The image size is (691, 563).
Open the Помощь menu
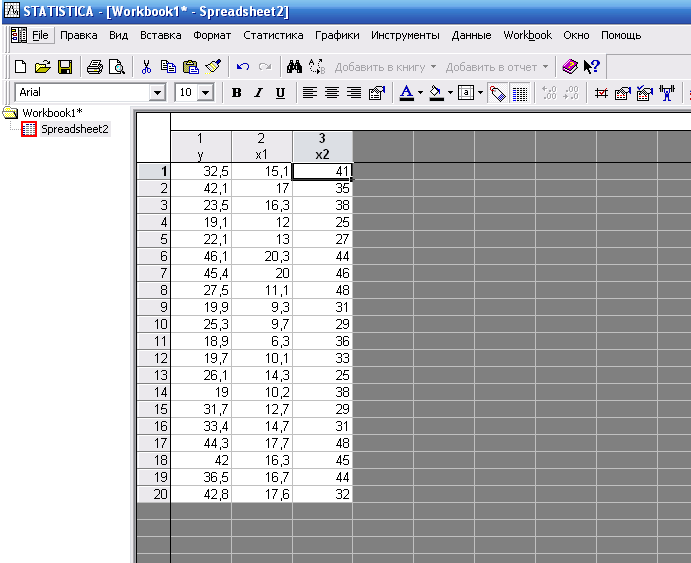pyautogui.click(x=621, y=35)
